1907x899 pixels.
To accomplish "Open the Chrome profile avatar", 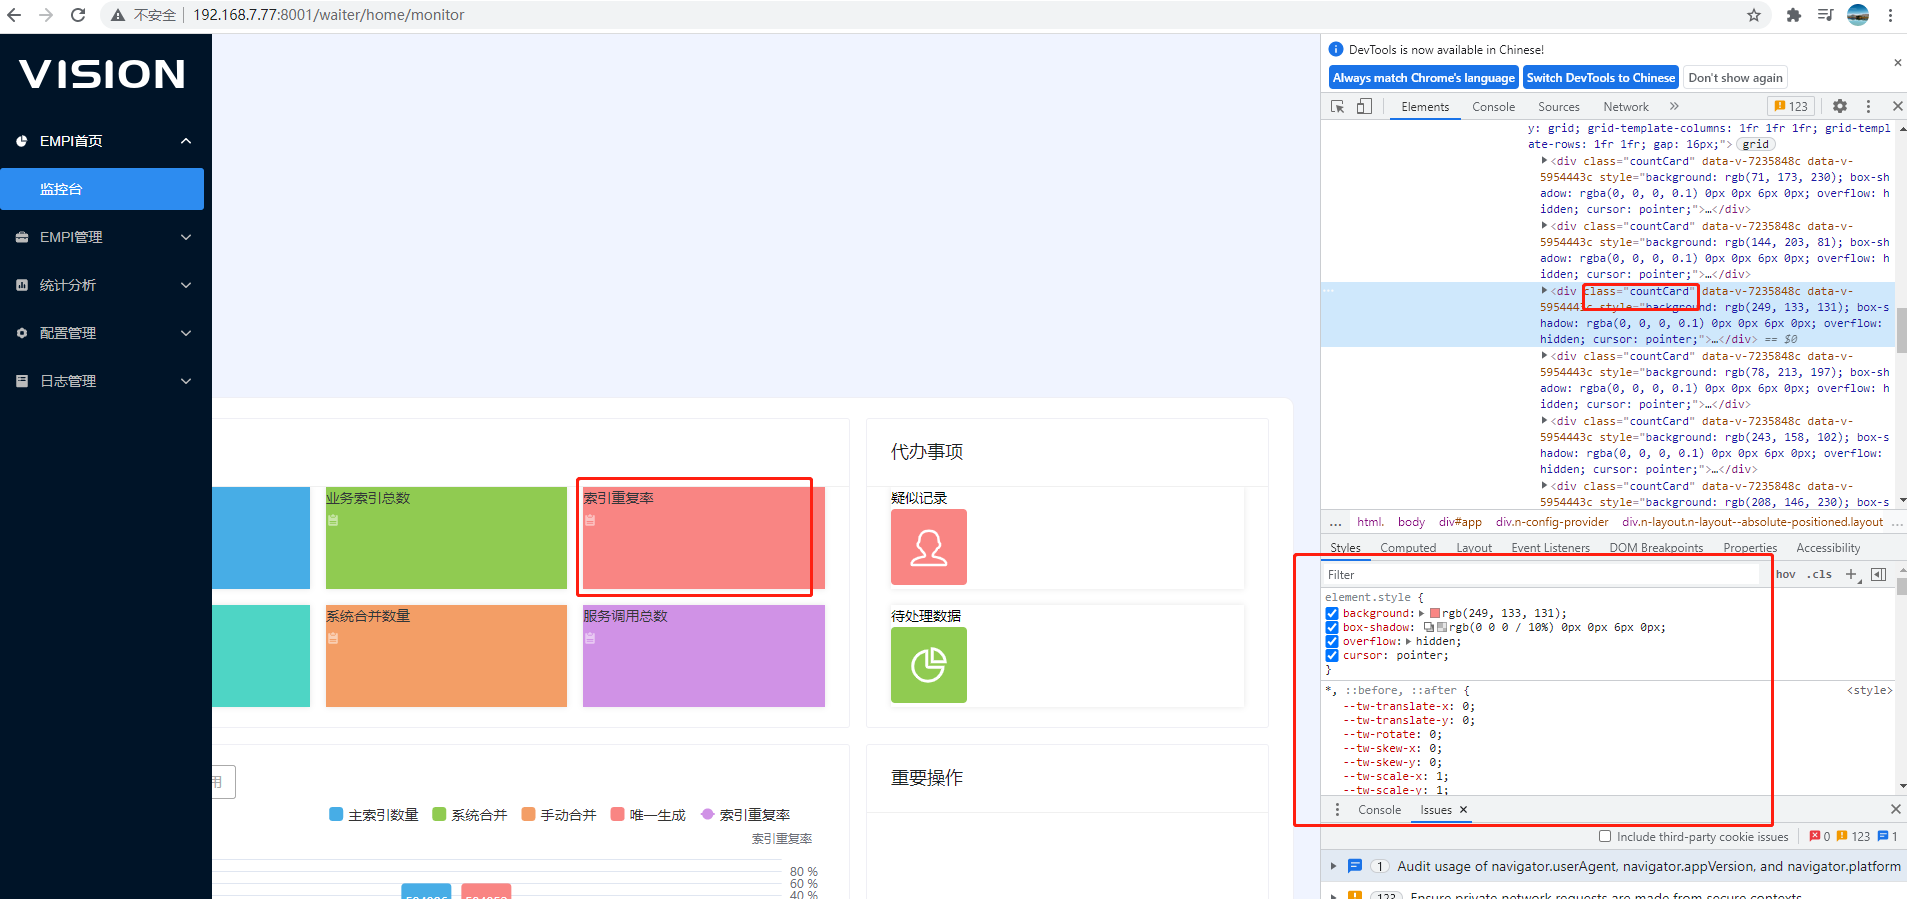I will pos(1858,15).
